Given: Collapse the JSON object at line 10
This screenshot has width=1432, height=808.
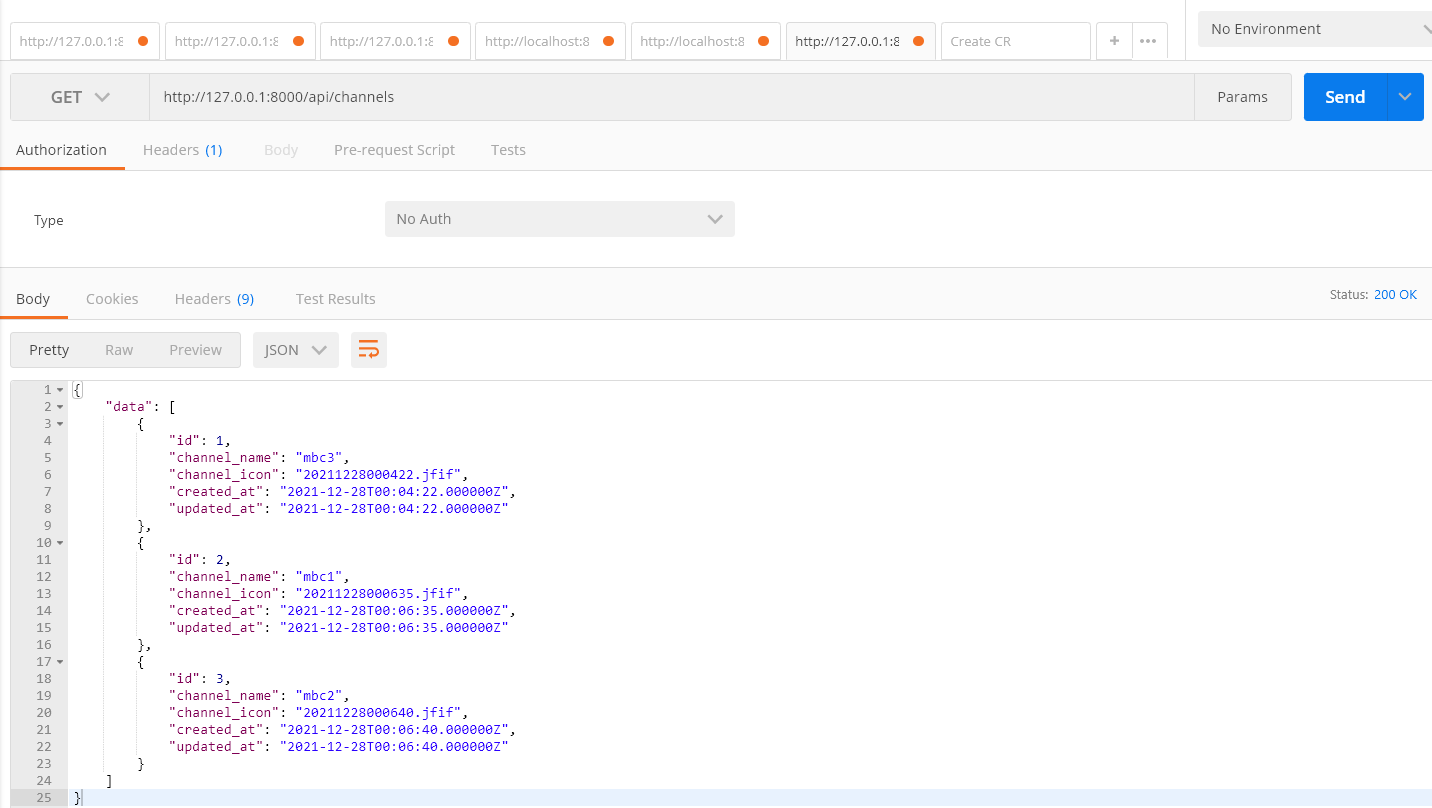Looking at the screenshot, I should tap(58, 542).
